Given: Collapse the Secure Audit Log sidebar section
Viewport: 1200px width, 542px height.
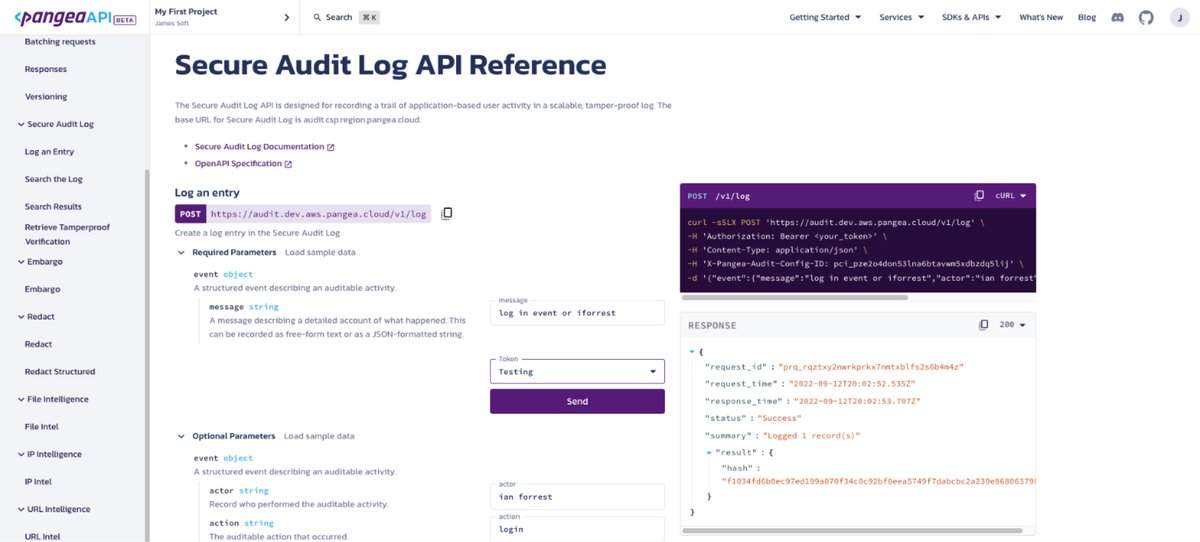Looking at the screenshot, I should click(20, 125).
